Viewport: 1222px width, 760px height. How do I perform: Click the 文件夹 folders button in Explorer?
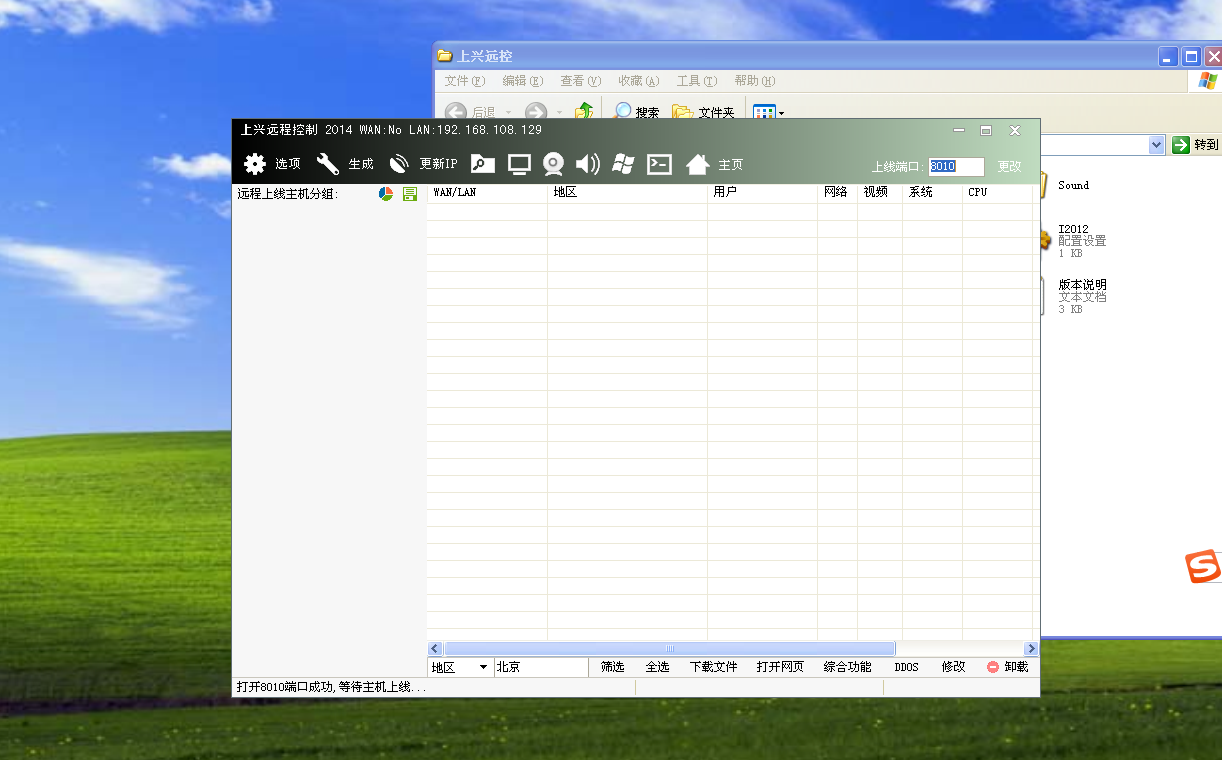point(703,112)
